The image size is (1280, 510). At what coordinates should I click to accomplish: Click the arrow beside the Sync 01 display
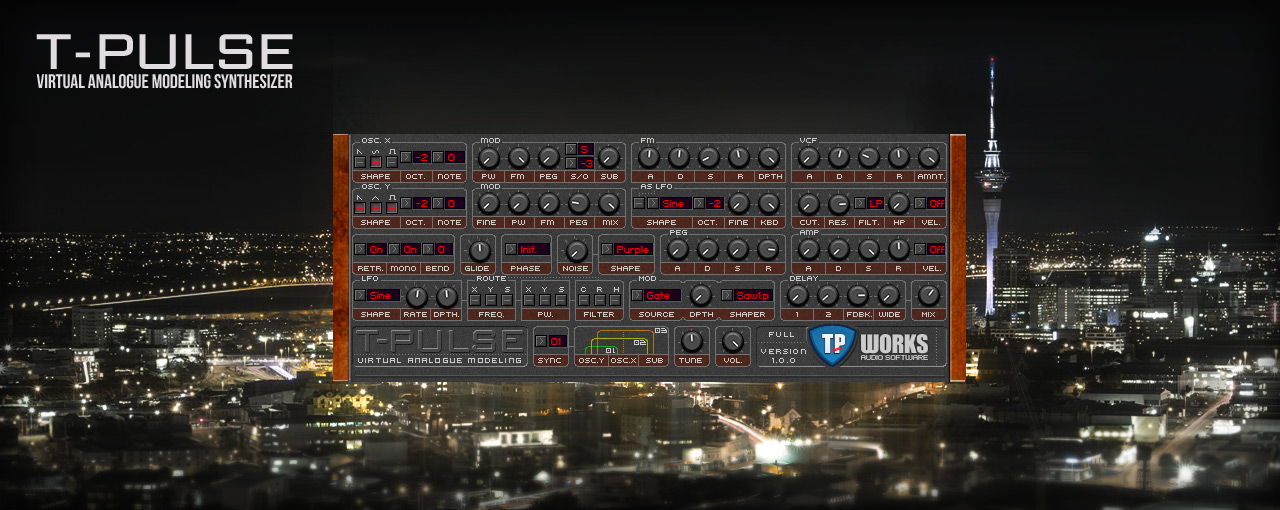tap(541, 341)
